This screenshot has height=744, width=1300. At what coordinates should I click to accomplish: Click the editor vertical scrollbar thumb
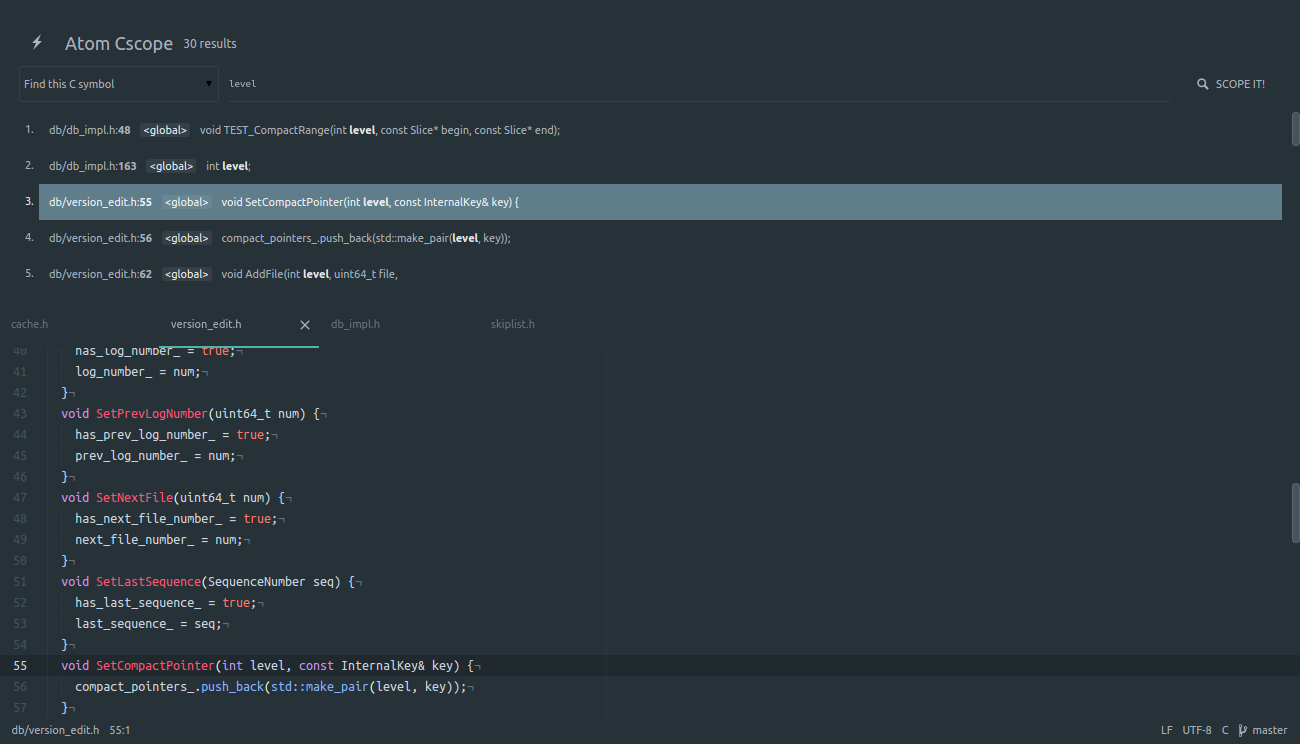pyautogui.click(x=1295, y=512)
